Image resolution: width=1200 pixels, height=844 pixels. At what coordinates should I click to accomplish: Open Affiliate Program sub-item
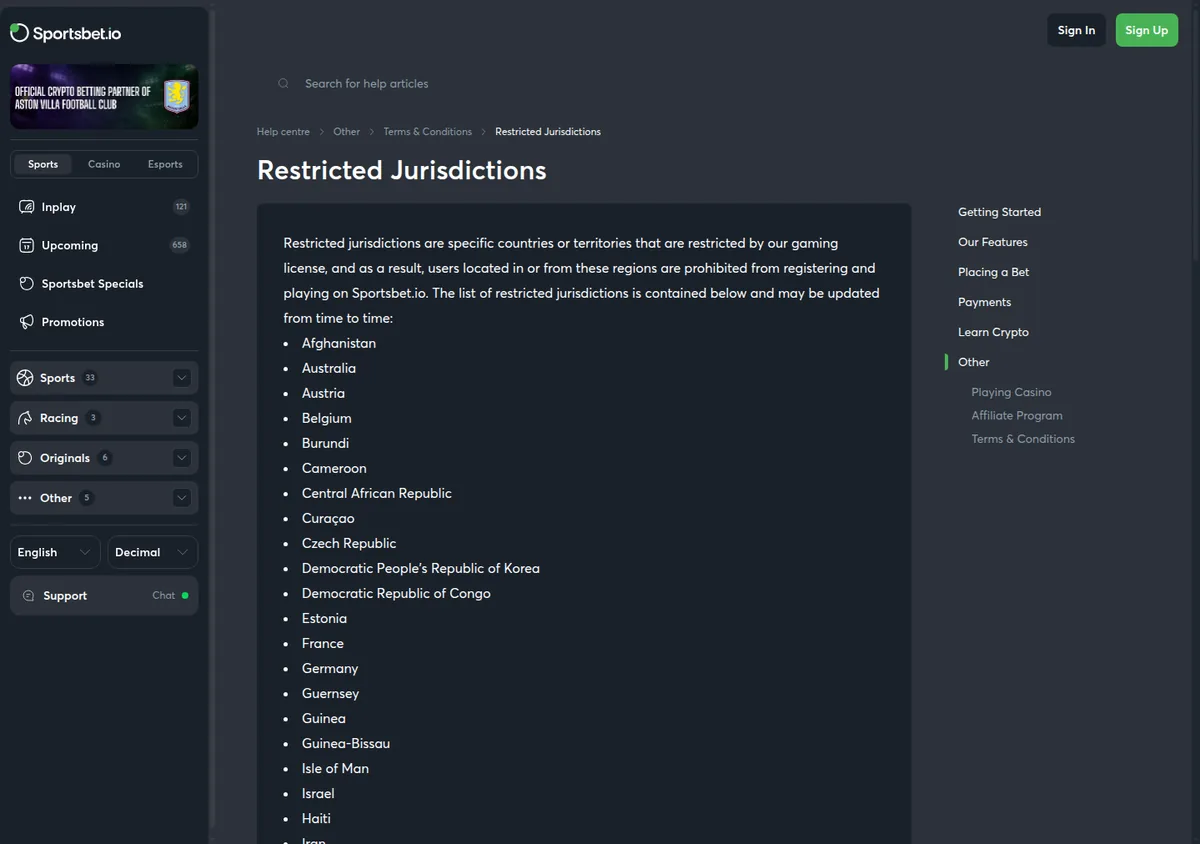(x=1017, y=415)
